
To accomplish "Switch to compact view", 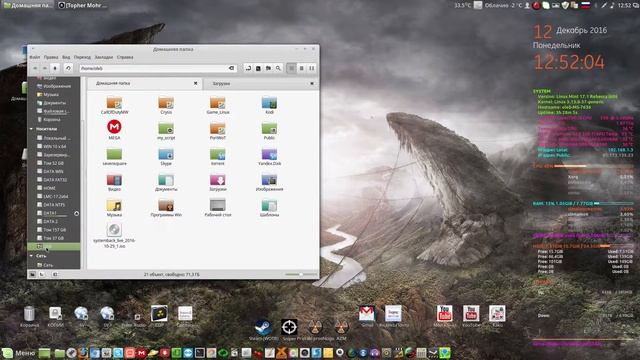I will (x=311, y=68).
